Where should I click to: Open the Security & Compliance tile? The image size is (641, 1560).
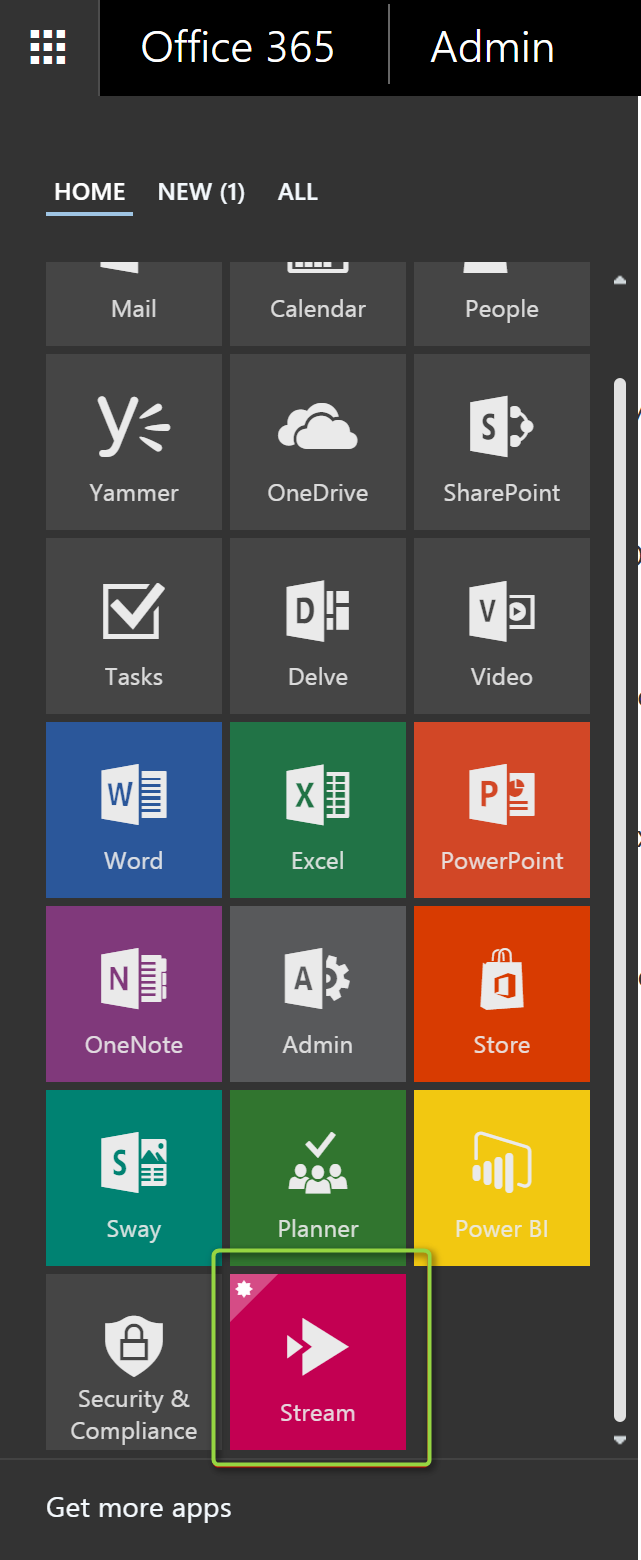(x=134, y=1361)
